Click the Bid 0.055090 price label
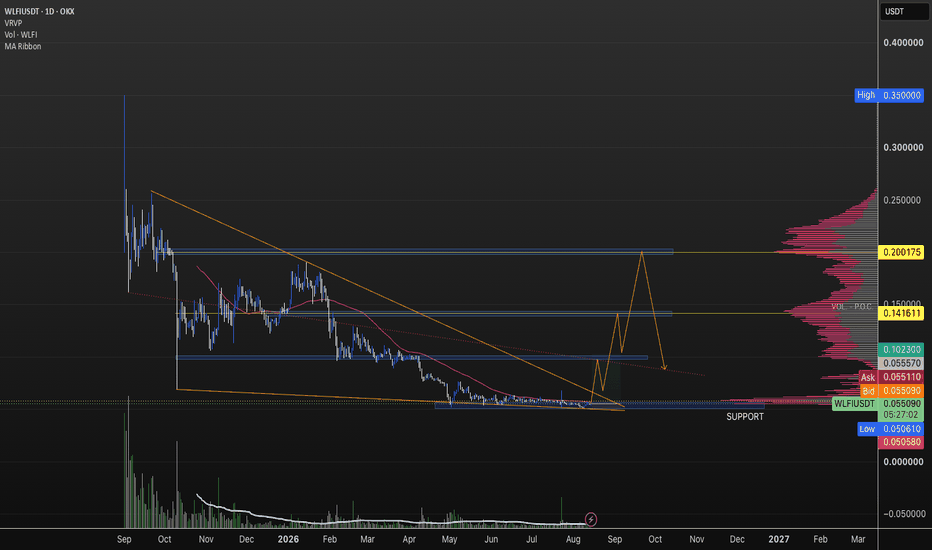 click(x=892, y=391)
